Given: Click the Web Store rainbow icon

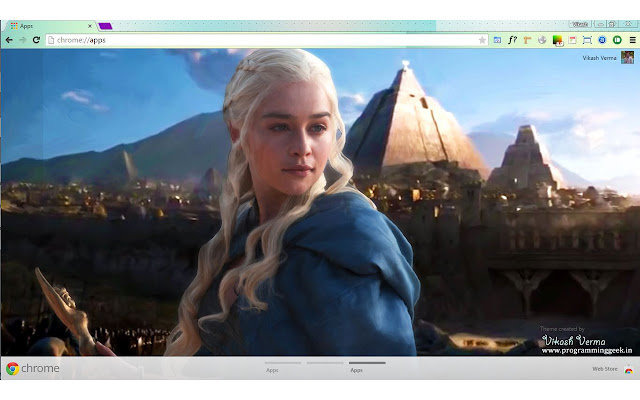Looking at the screenshot, I should [x=628, y=370].
